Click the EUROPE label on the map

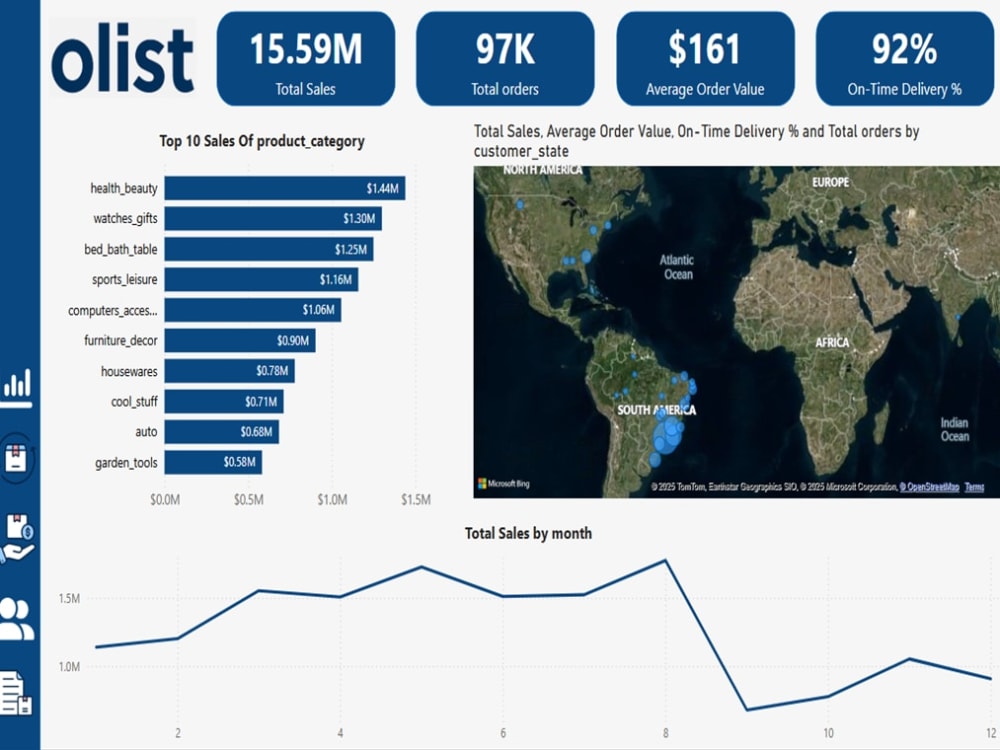[830, 182]
